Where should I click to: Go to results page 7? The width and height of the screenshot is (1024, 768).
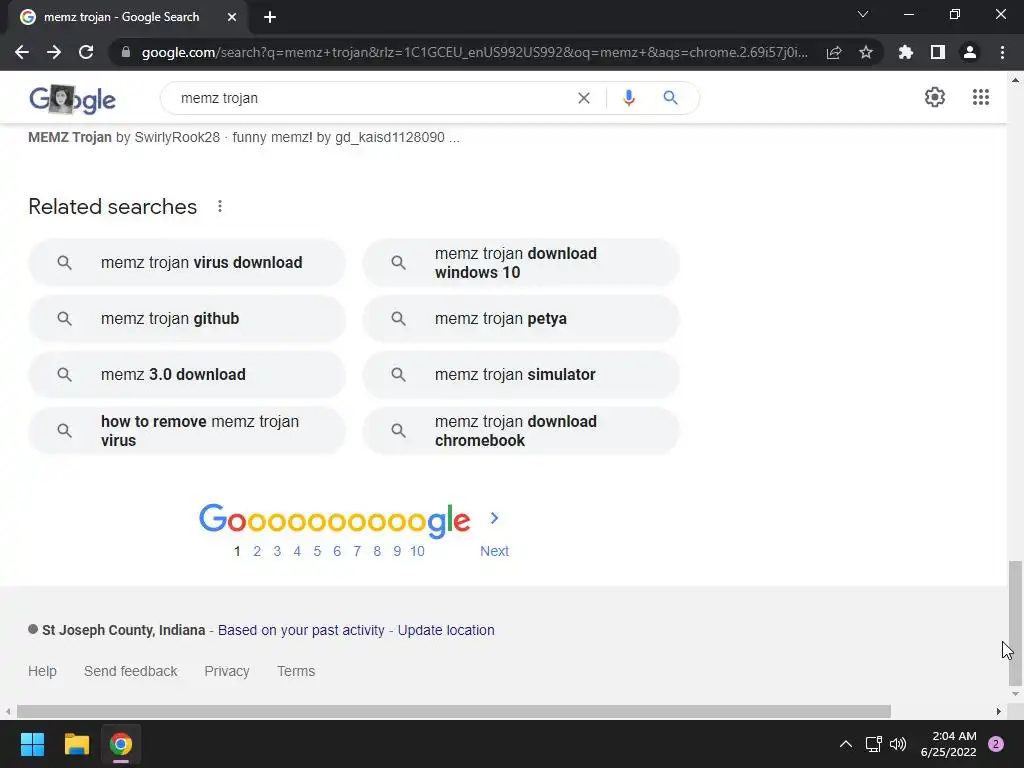click(x=357, y=551)
